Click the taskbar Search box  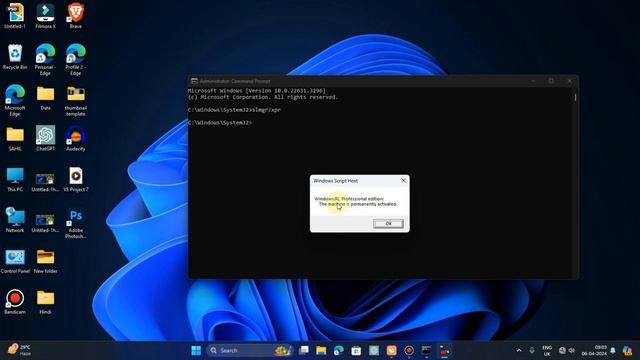tap(251, 350)
